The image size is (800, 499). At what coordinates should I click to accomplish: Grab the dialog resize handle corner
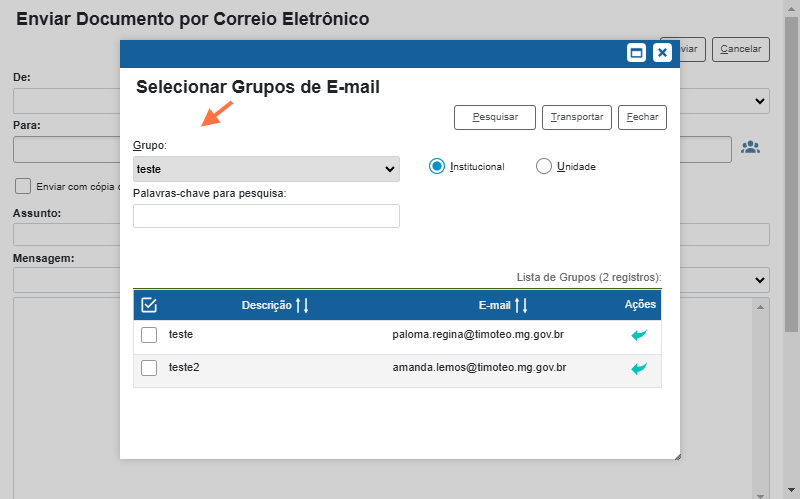(677, 456)
